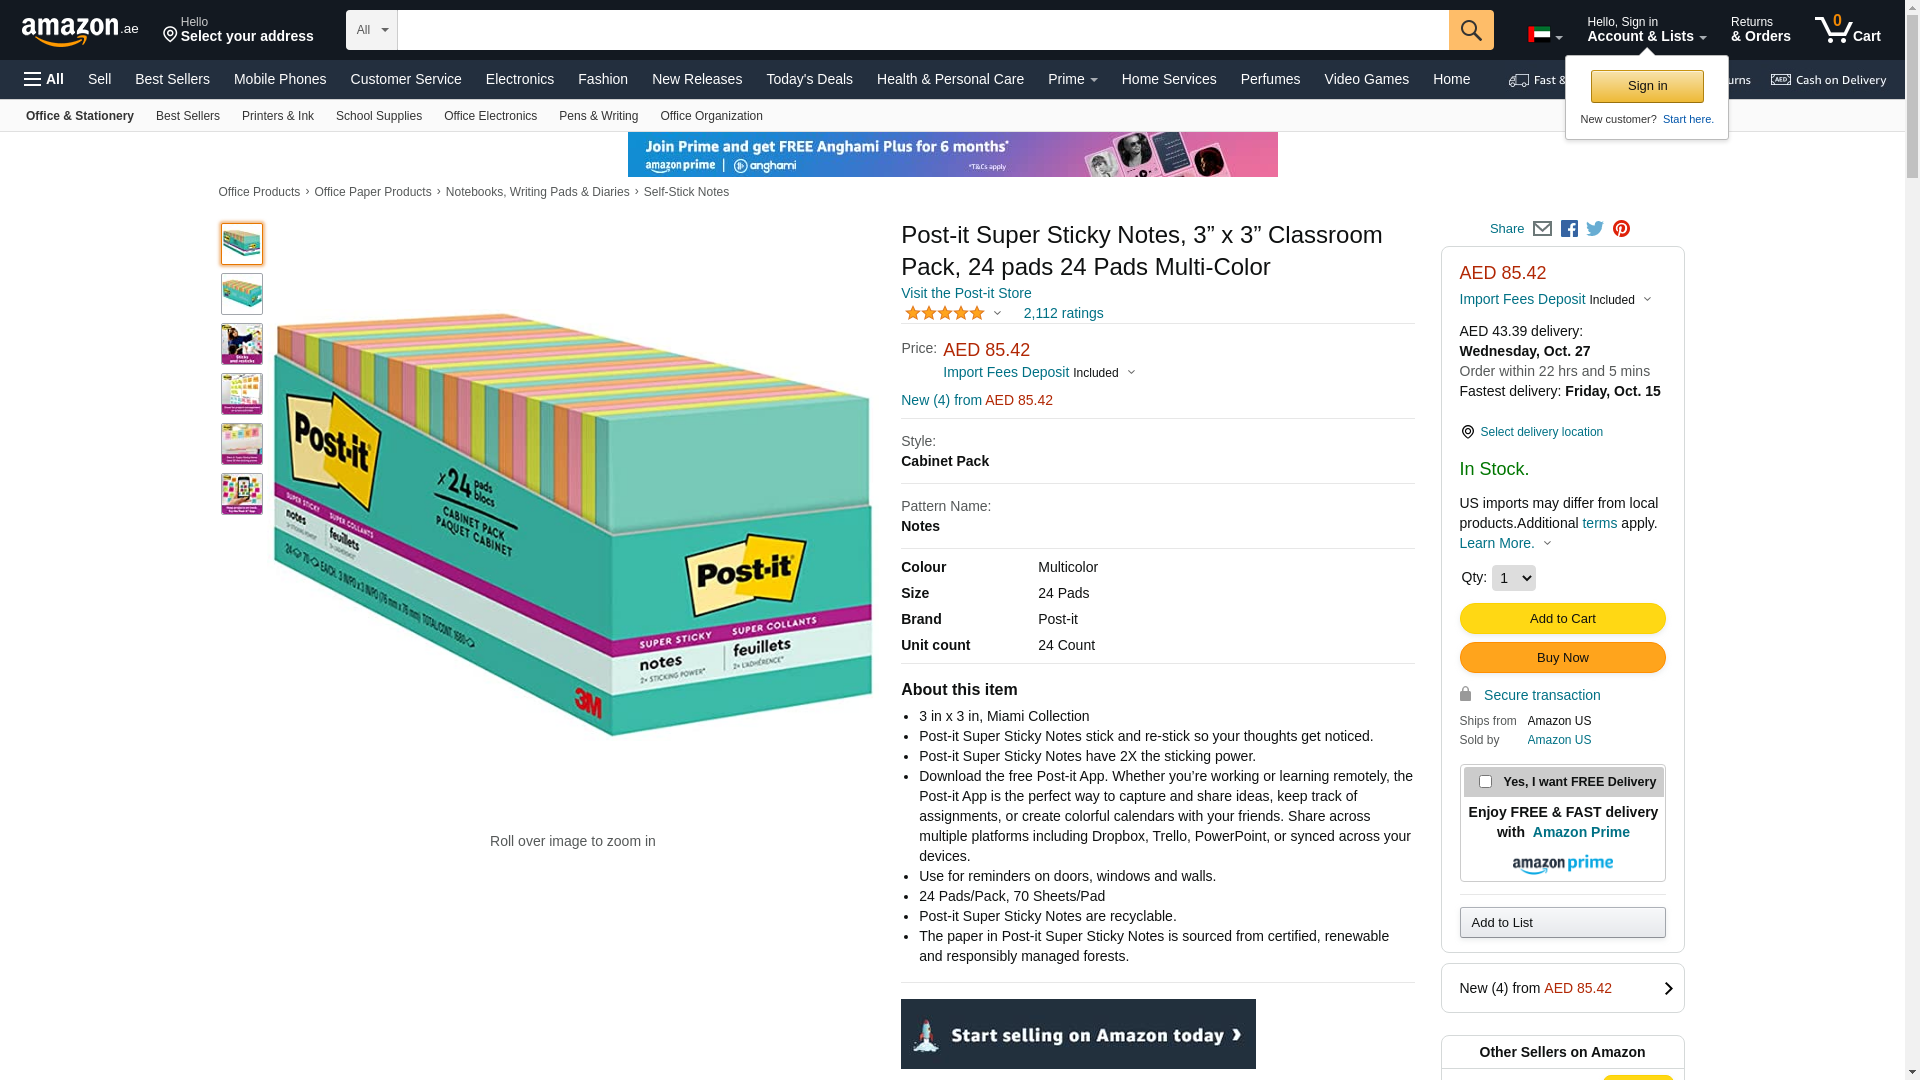
Task: Check the 'Yes, I want FREE Delivery' box
Action: (1485, 782)
